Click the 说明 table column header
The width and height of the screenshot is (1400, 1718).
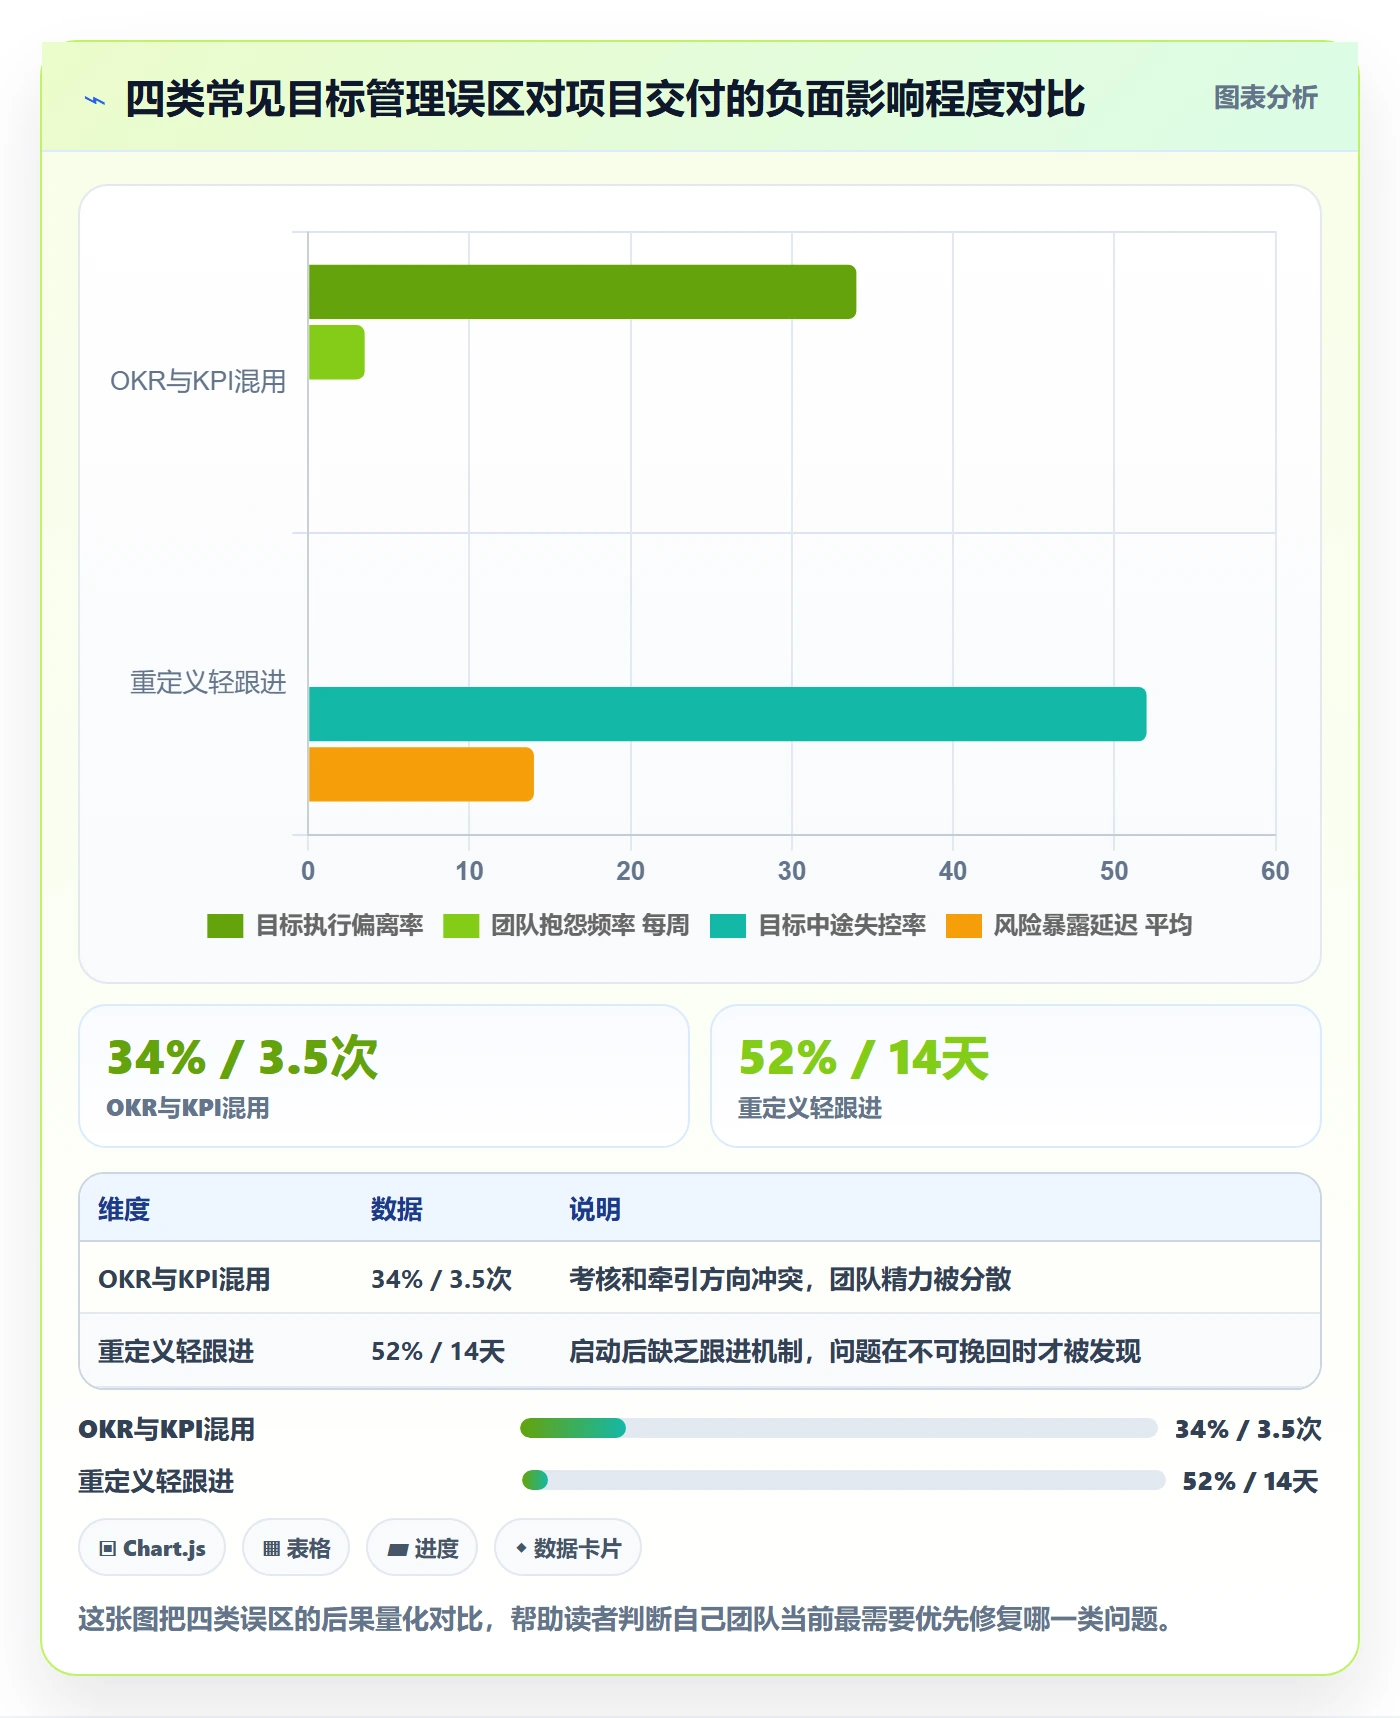[x=595, y=1209]
